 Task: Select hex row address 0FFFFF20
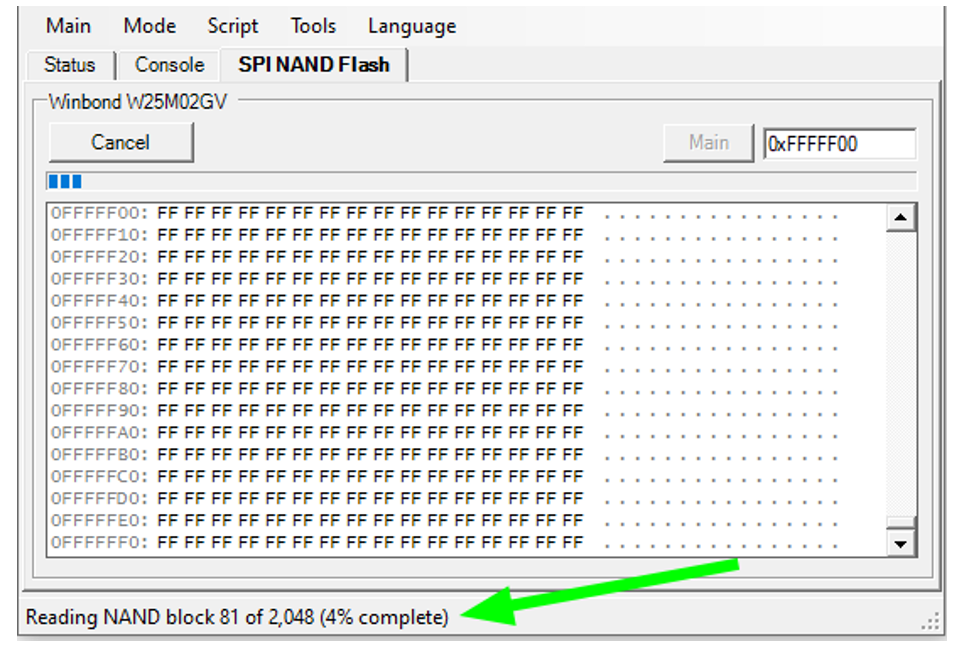pyautogui.click(x=99, y=257)
